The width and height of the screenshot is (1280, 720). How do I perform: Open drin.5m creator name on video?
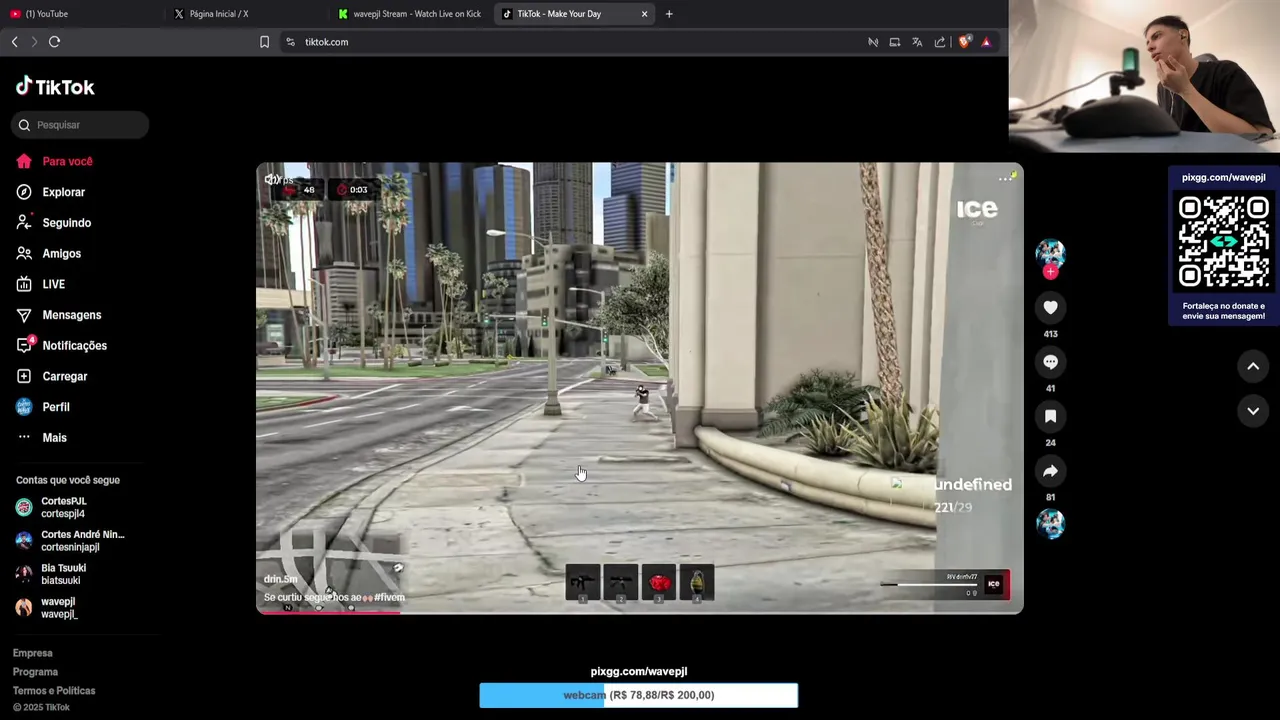coord(281,579)
